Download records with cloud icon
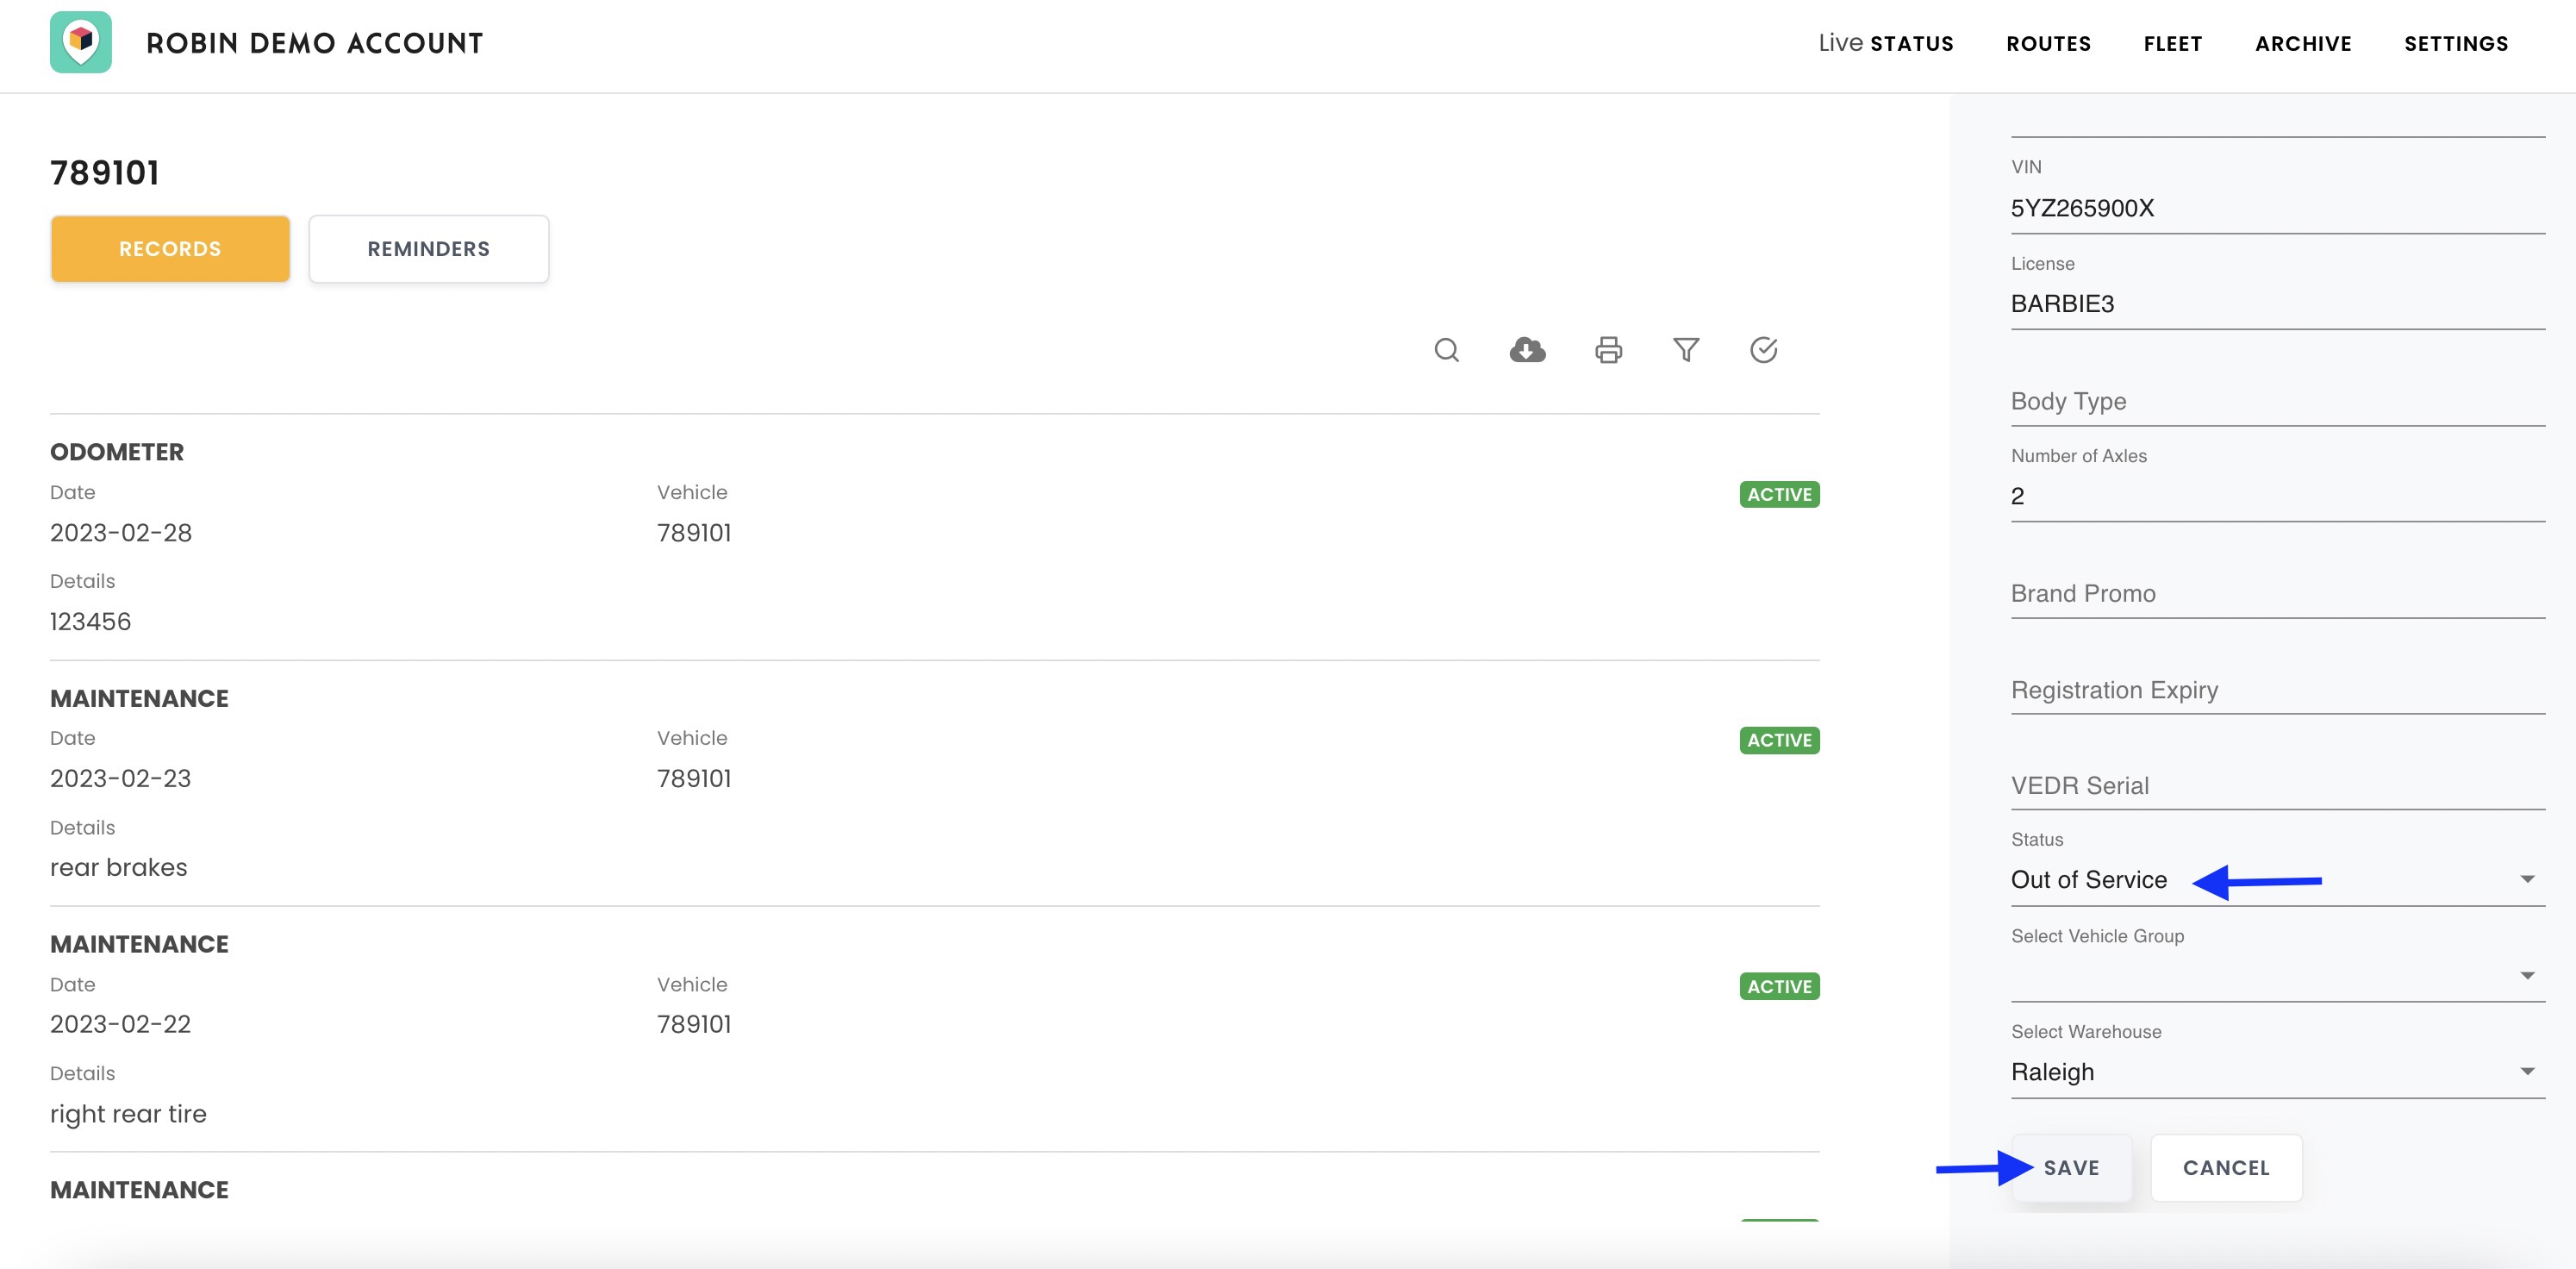The height and width of the screenshot is (1269, 2576). pyautogui.click(x=1527, y=350)
